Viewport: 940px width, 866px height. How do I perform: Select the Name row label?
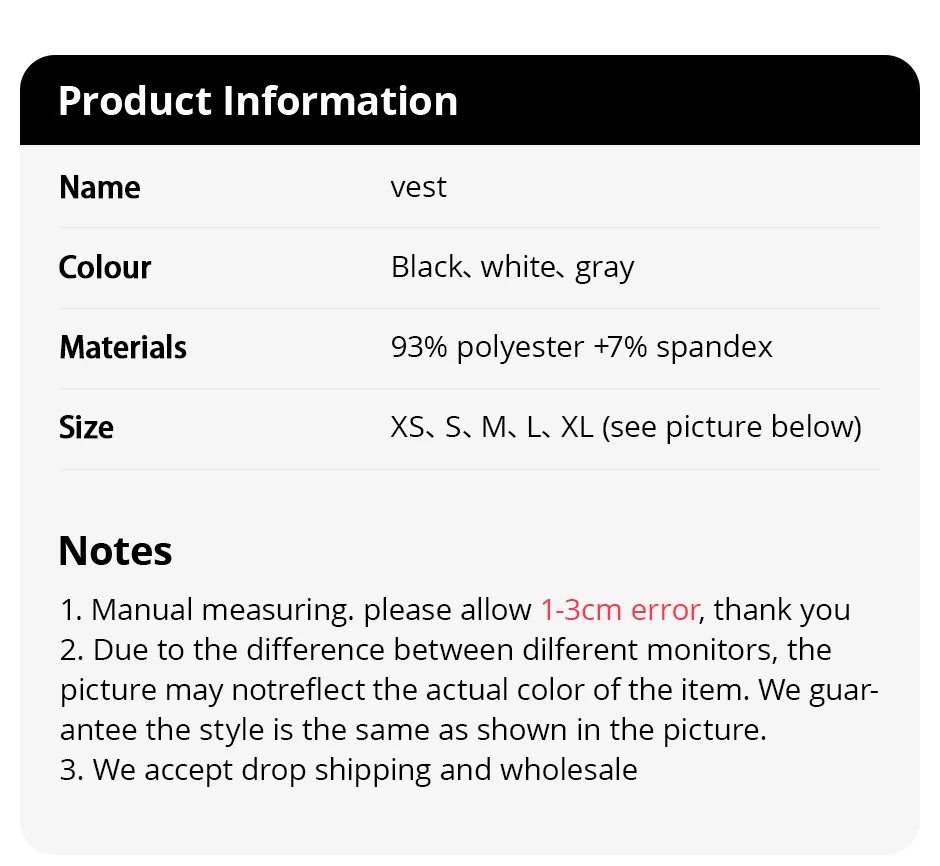tap(100, 188)
